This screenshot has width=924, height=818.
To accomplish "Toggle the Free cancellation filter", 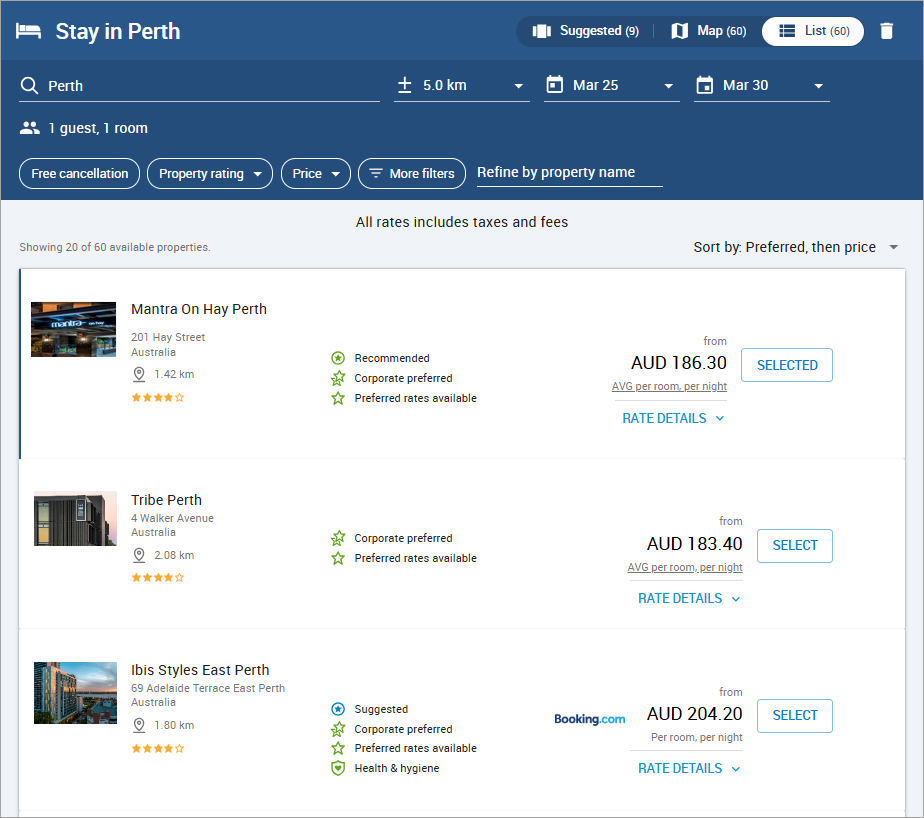I will [80, 173].
